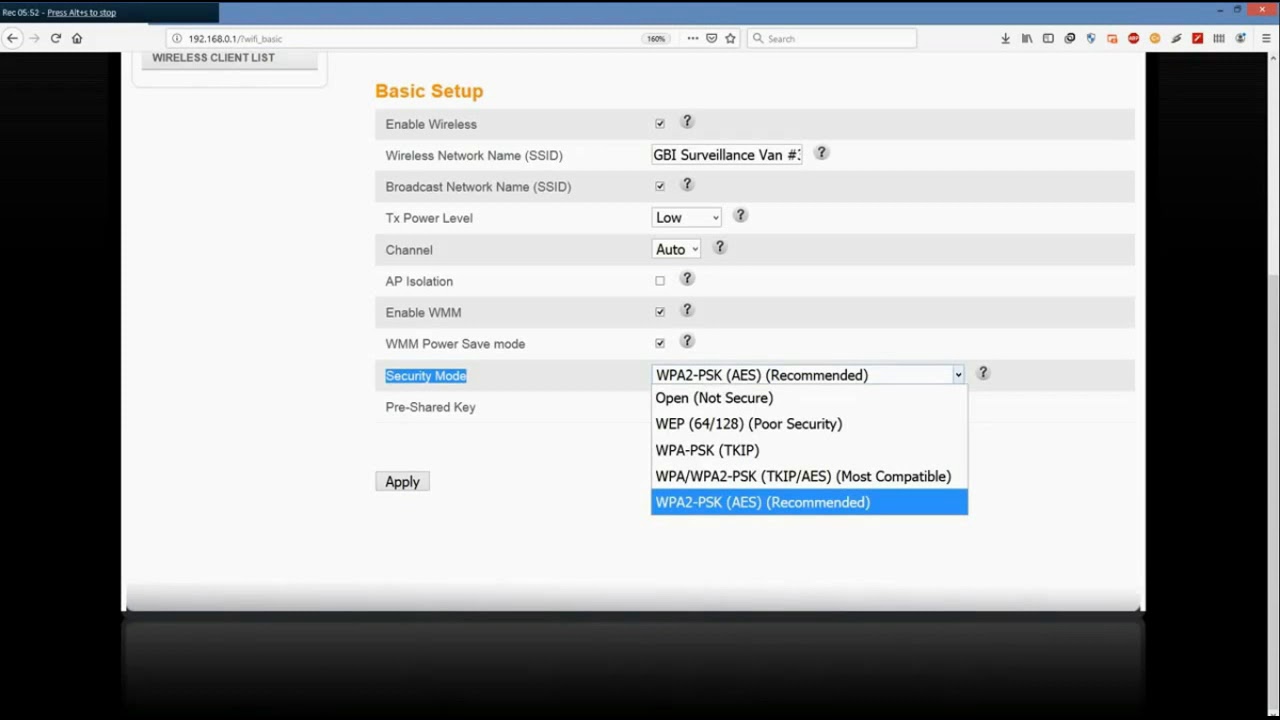Open the browser home page

click(77, 38)
